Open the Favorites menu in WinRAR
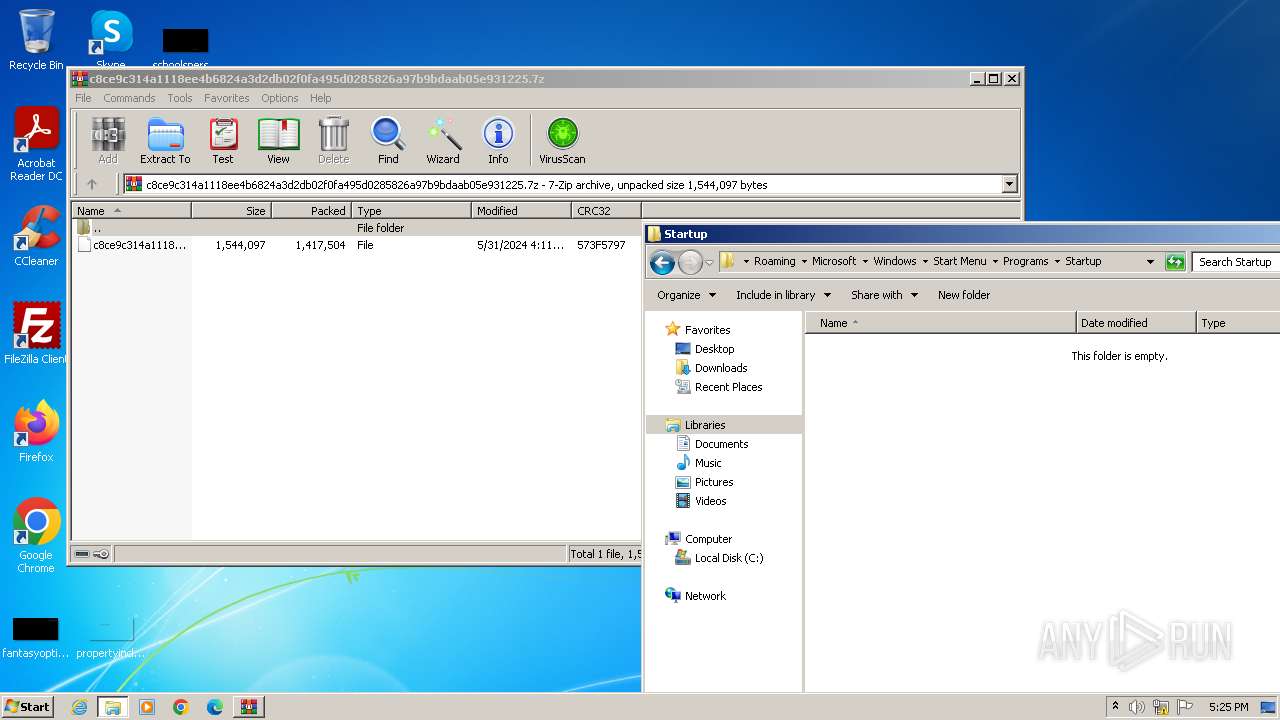Viewport: 1280px width, 720px height. (227, 98)
